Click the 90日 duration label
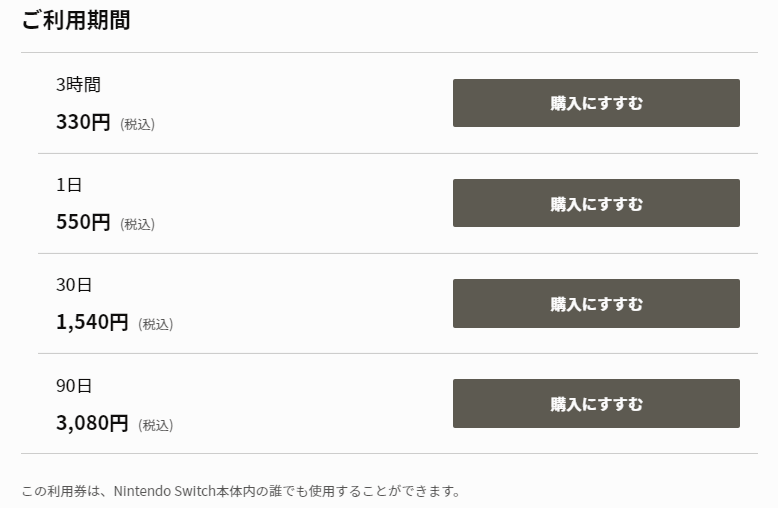Screen dimensions: 778x508 [x=74, y=385]
